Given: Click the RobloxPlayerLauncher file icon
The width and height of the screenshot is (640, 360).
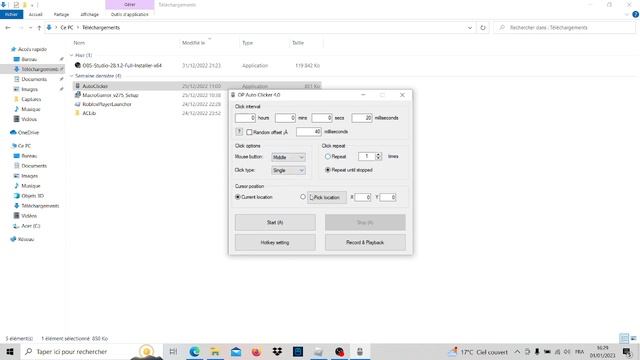Looking at the screenshot, I should [x=78, y=104].
